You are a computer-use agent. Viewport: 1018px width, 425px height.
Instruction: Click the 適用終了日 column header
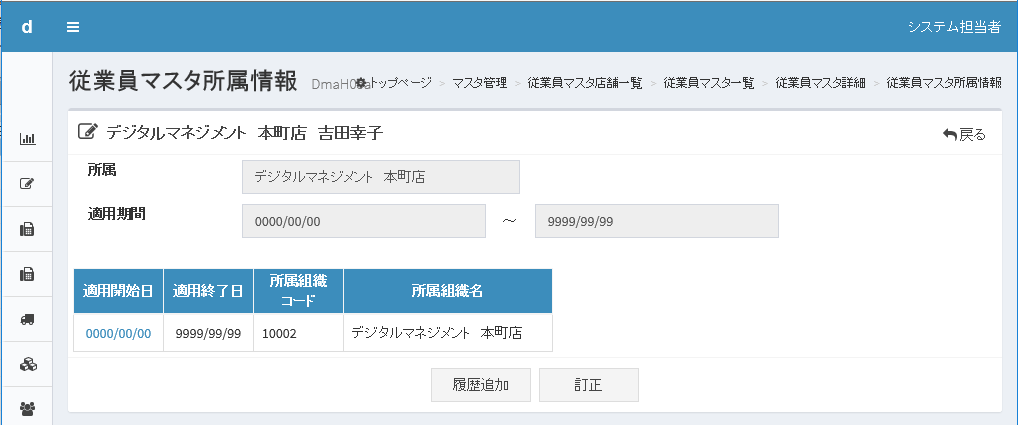pyautogui.click(x=208, y=291)
